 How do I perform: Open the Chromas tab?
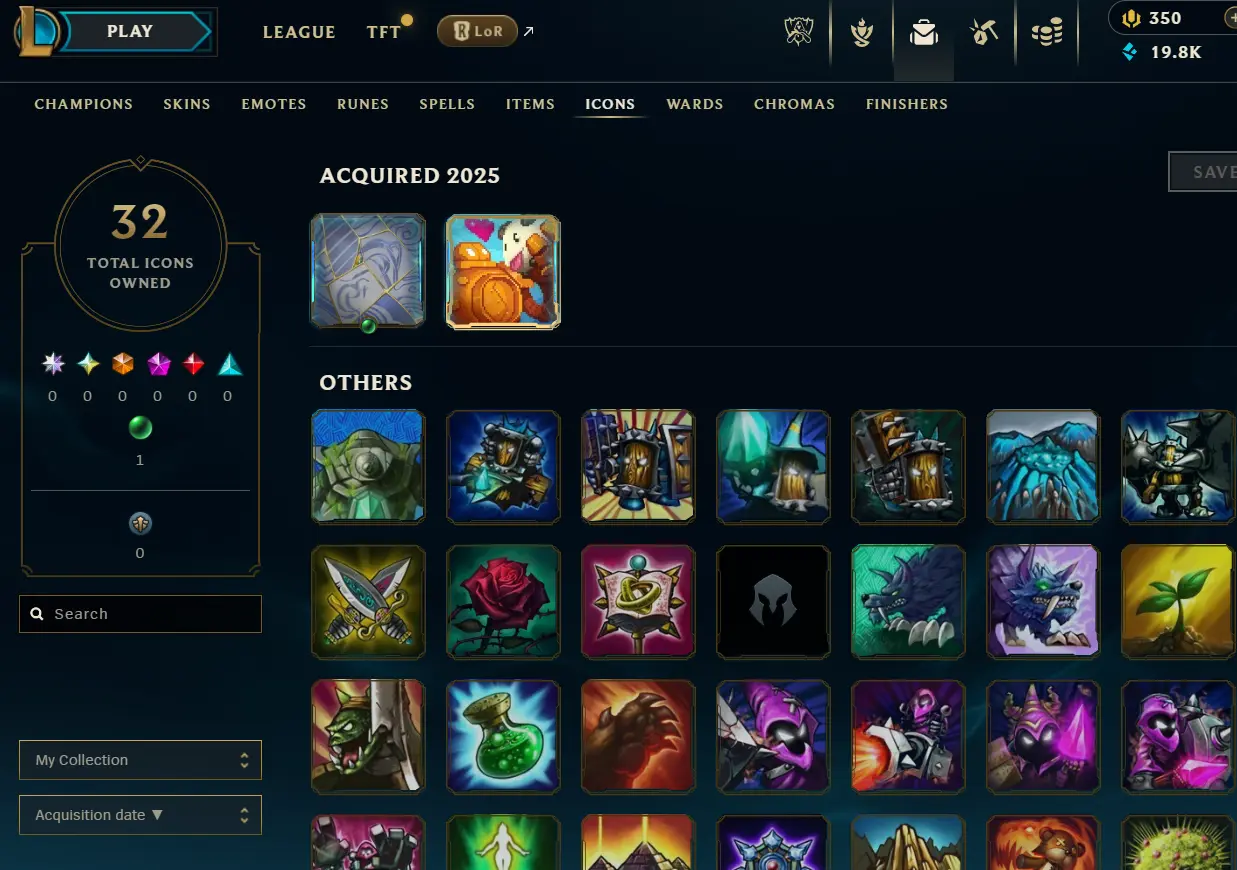pos(794,104)
